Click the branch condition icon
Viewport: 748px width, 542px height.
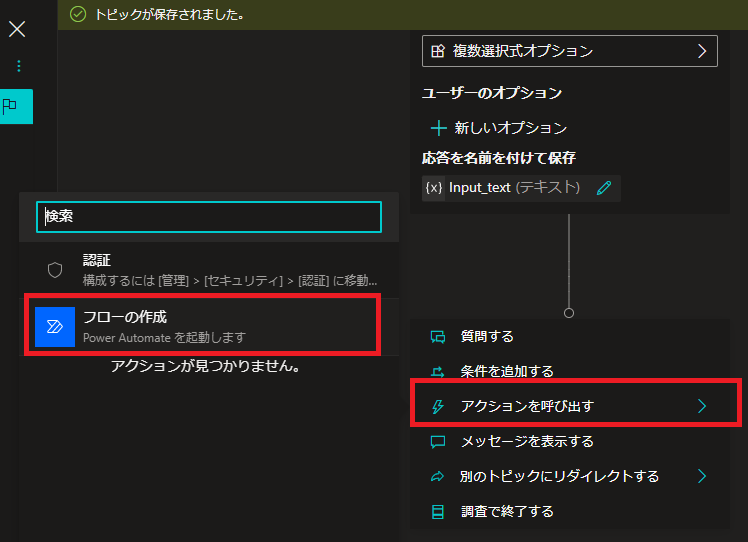coord(438,372)
